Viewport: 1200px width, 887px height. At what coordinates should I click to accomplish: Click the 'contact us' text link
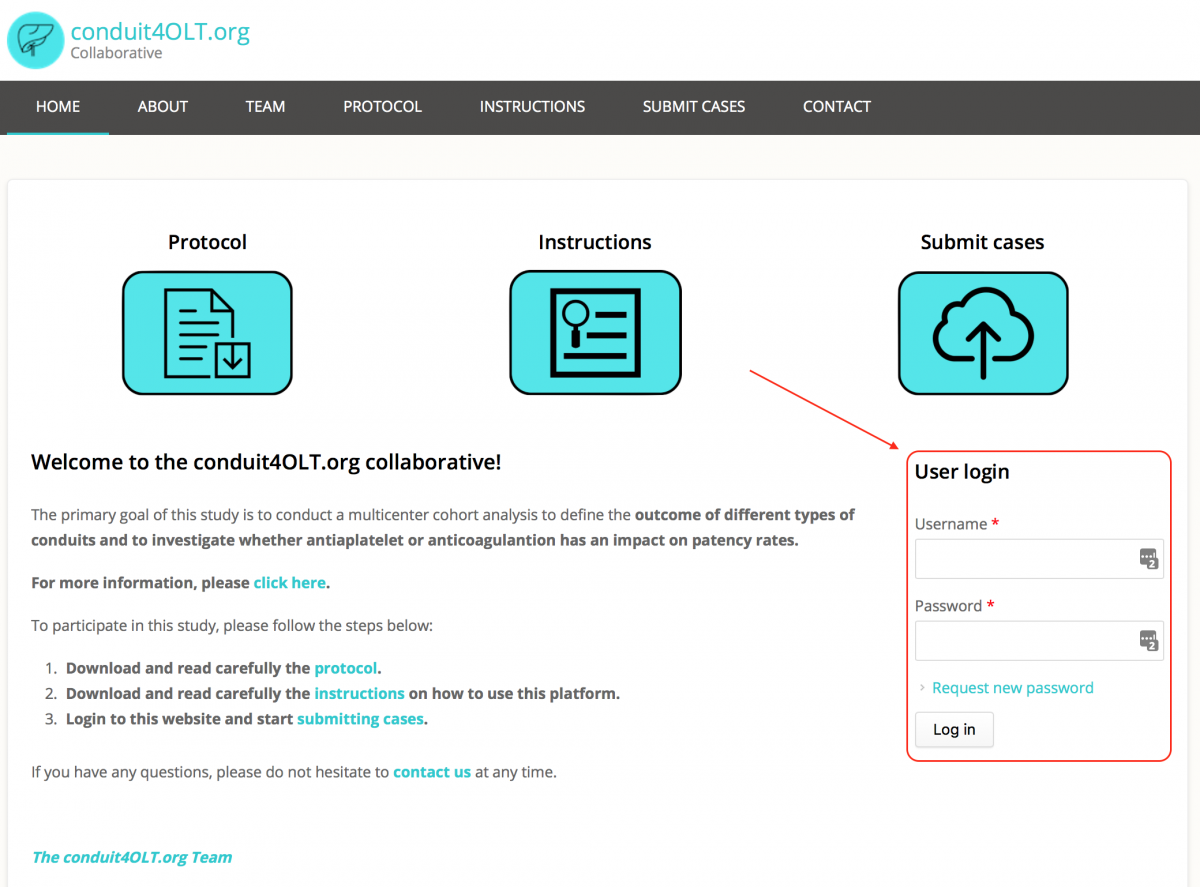(432, 772)
